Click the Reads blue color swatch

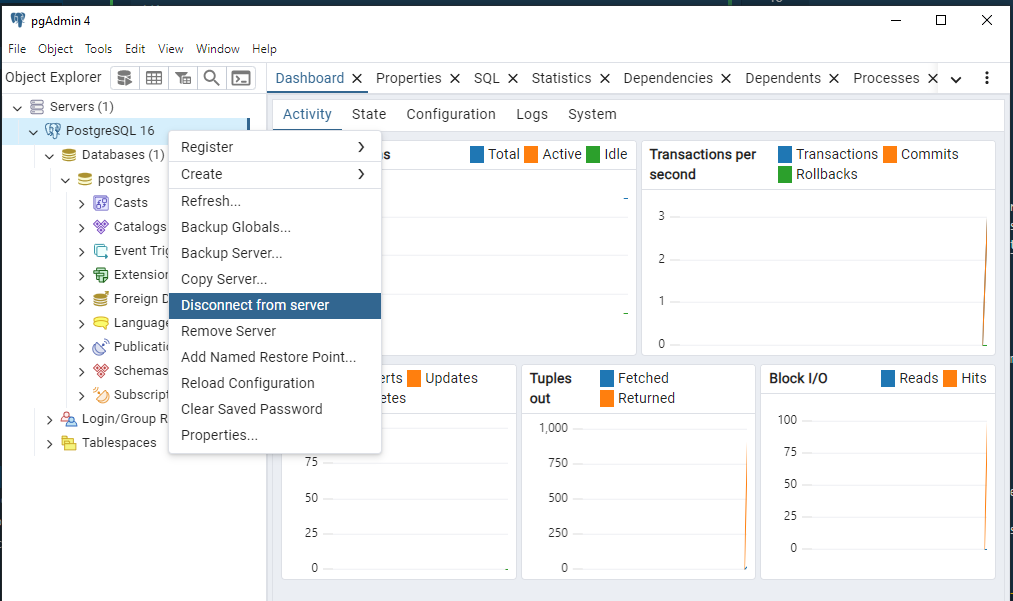click(888, 378)
